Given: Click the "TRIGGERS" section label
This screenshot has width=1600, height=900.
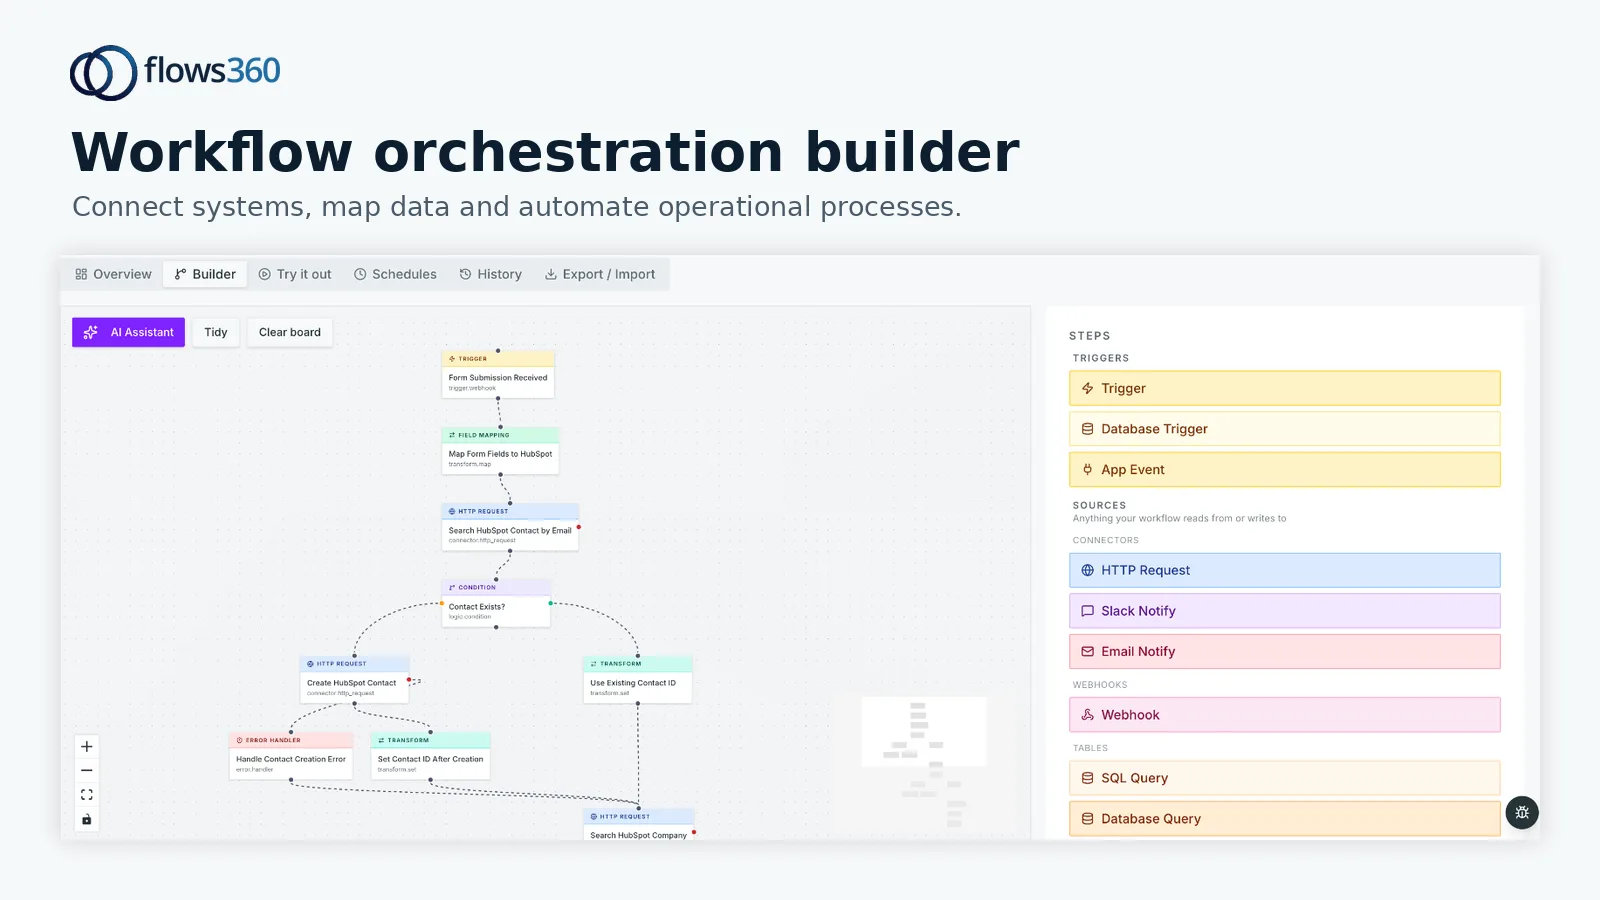Looking at the screenshot, I should pos(1101,358).
